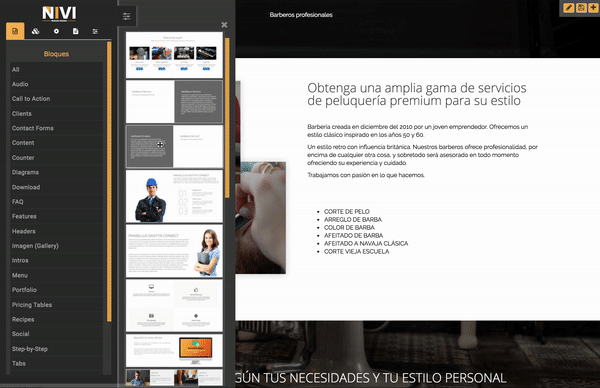
Task: Select the All category
Action: pos(56,70)
